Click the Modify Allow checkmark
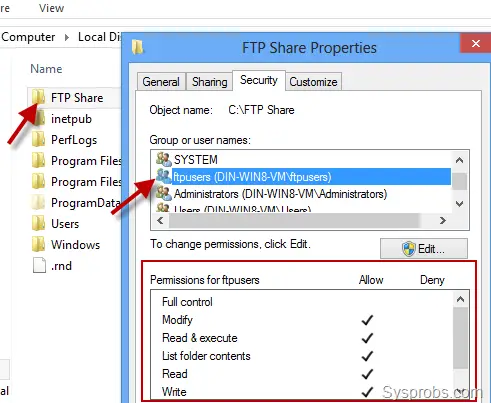The height and width of the screenshot is (403, 491). click(x=367, y=320)
